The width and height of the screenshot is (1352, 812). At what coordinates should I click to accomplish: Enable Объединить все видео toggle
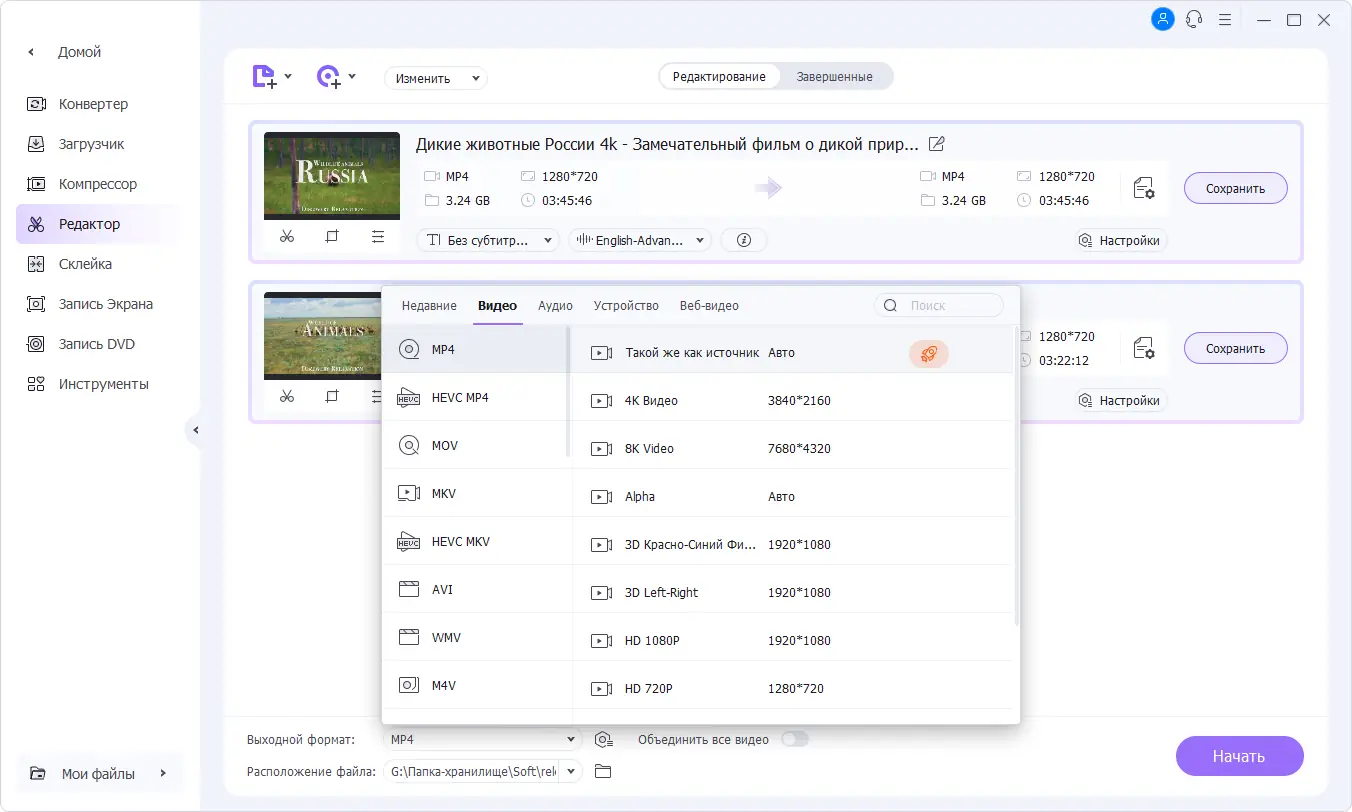(795, 739)
